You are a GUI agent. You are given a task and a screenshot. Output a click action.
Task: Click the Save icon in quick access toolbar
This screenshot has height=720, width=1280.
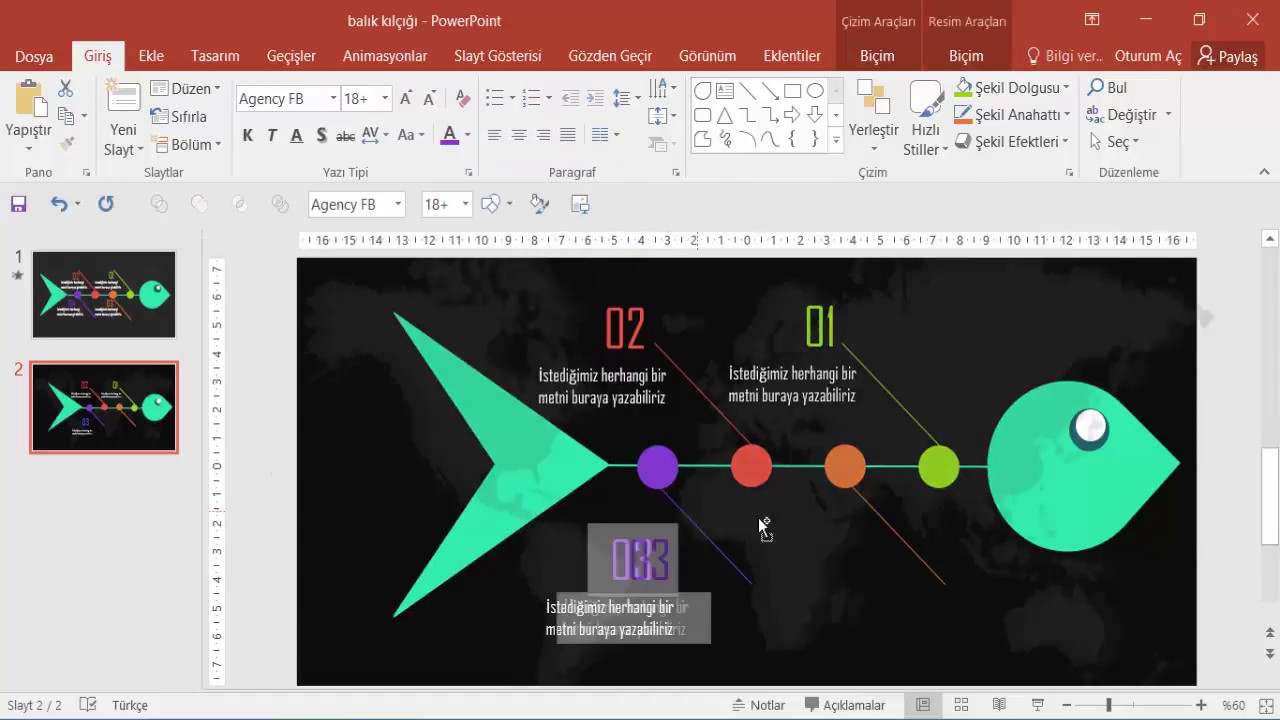click(18, 204)
